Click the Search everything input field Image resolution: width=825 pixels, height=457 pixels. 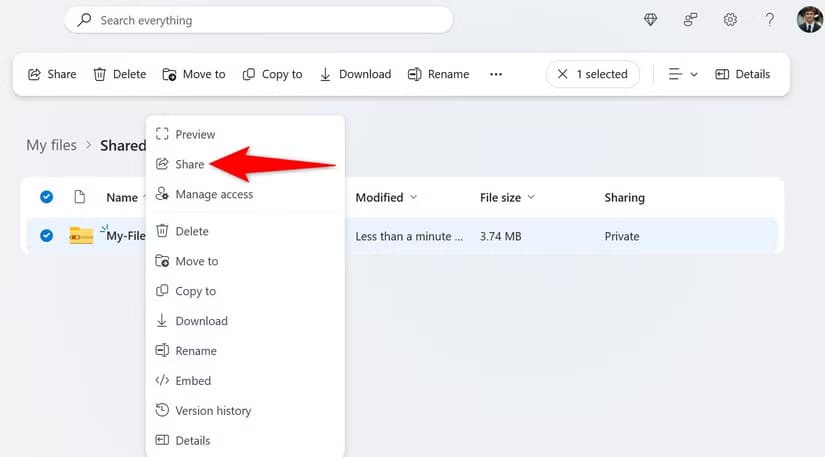(x=258, y=20)
